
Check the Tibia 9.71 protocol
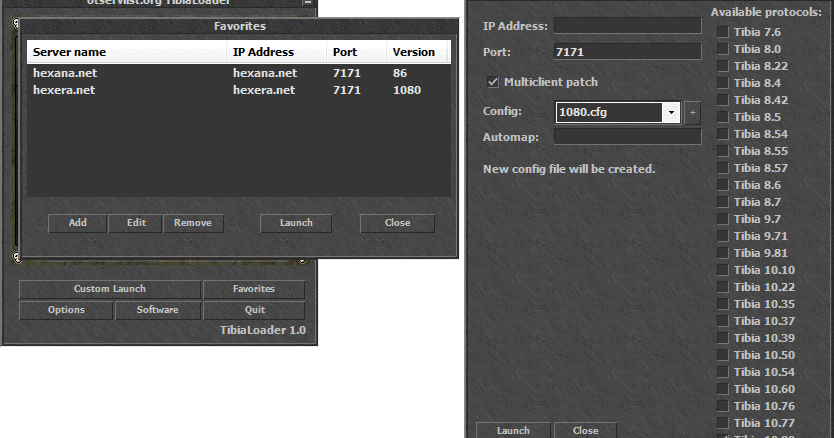coord(722,236)
